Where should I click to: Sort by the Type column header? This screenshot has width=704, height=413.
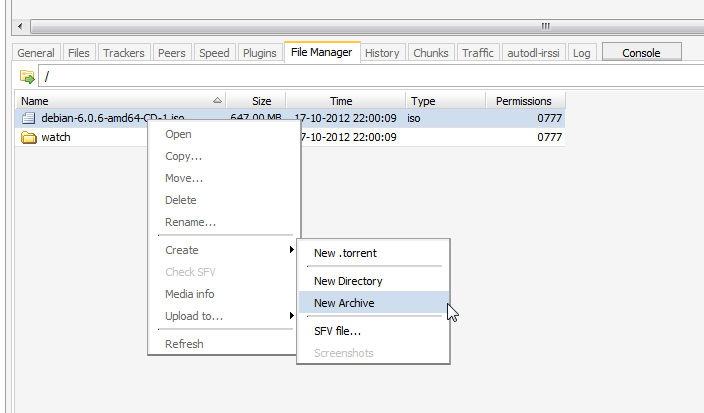coord(445,101)
